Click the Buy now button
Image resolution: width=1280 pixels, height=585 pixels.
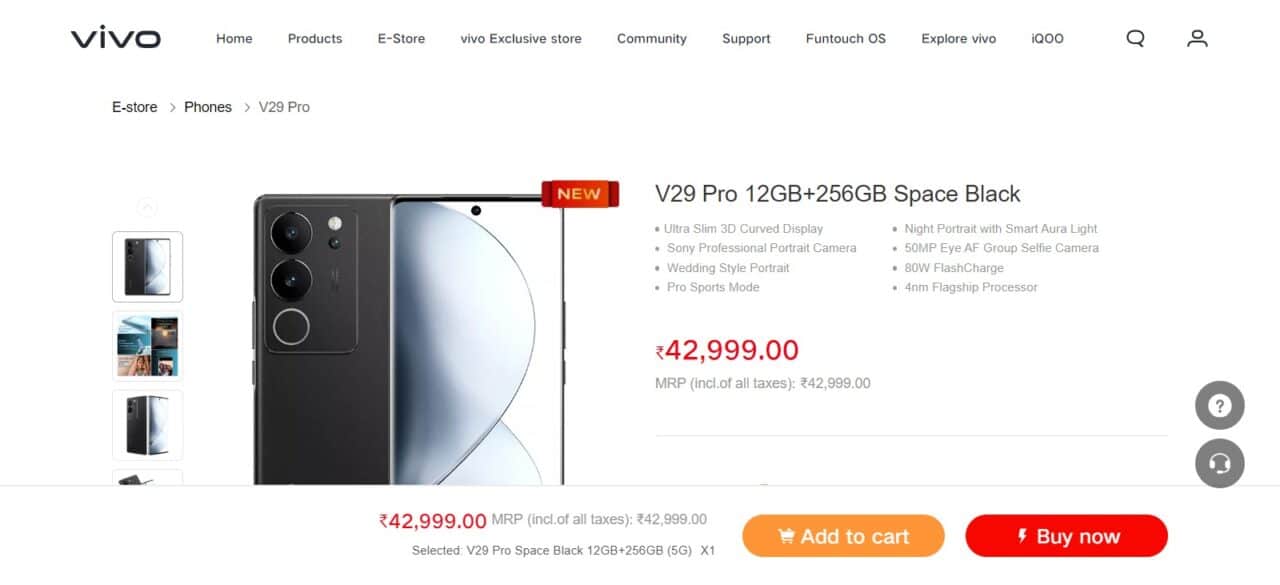point(1066,536)
